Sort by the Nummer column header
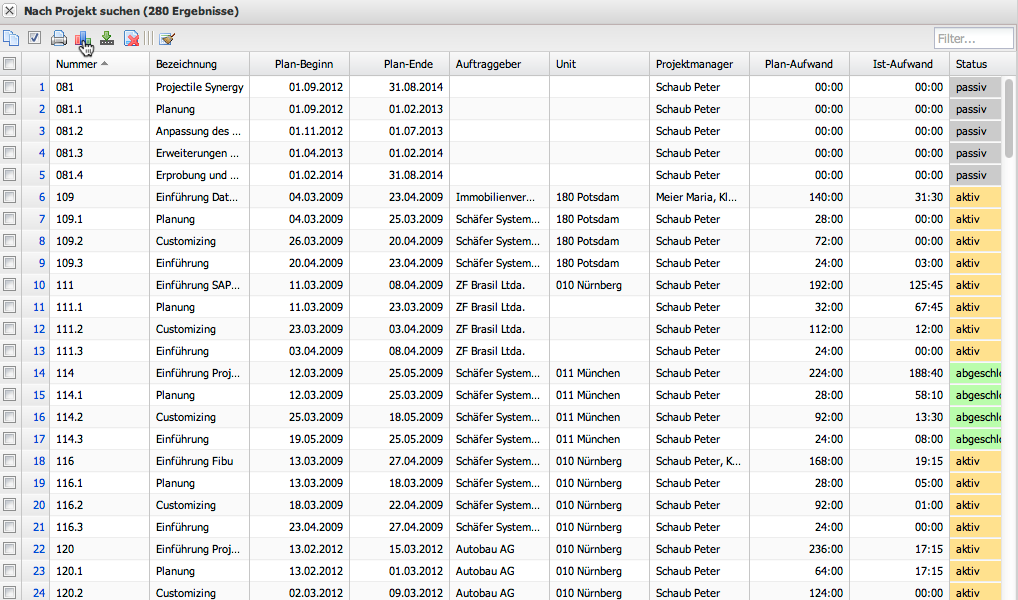 pos(82,64)
